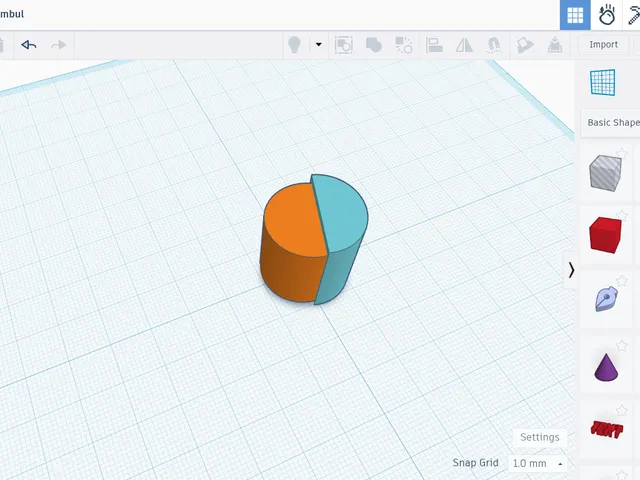The width and height of the screenshot is (640, 480).
Task: Favorite the Text shape star
Action: pos(622,411)
